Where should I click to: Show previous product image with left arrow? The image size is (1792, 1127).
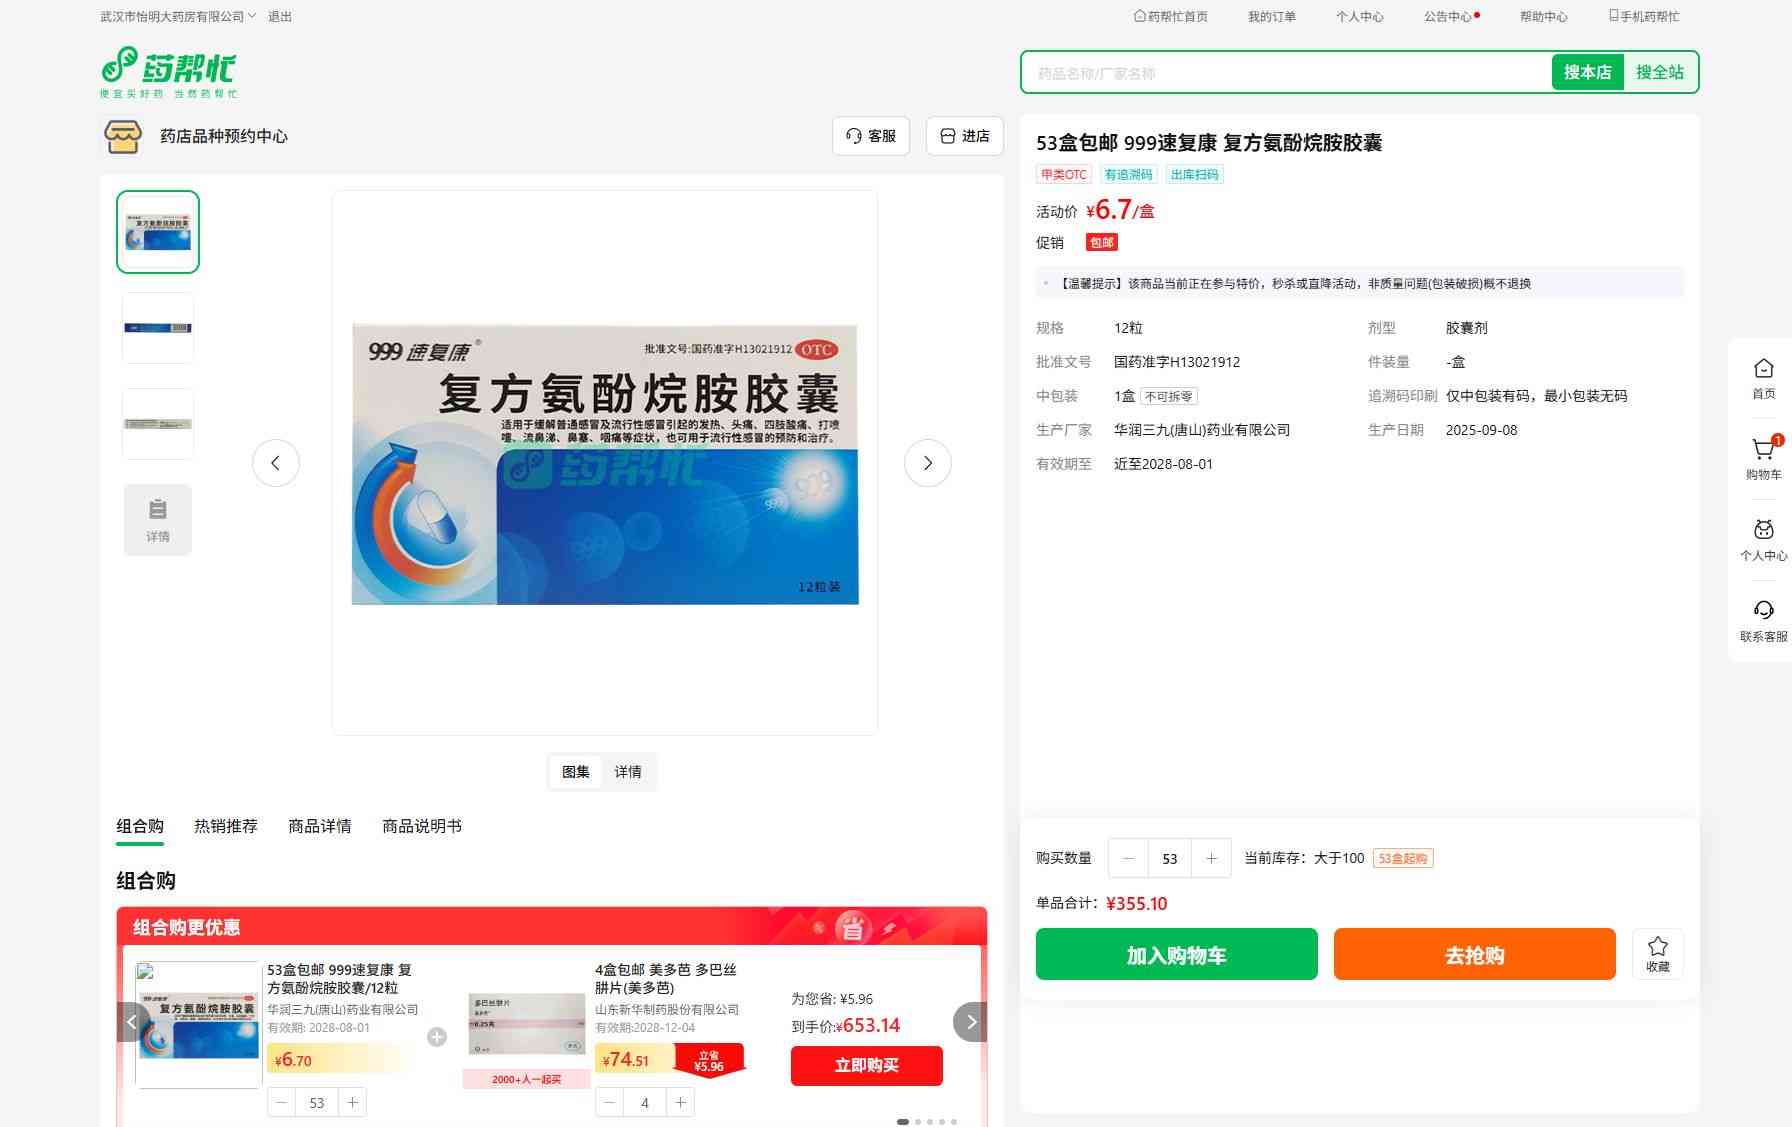[x=276, y=463]
